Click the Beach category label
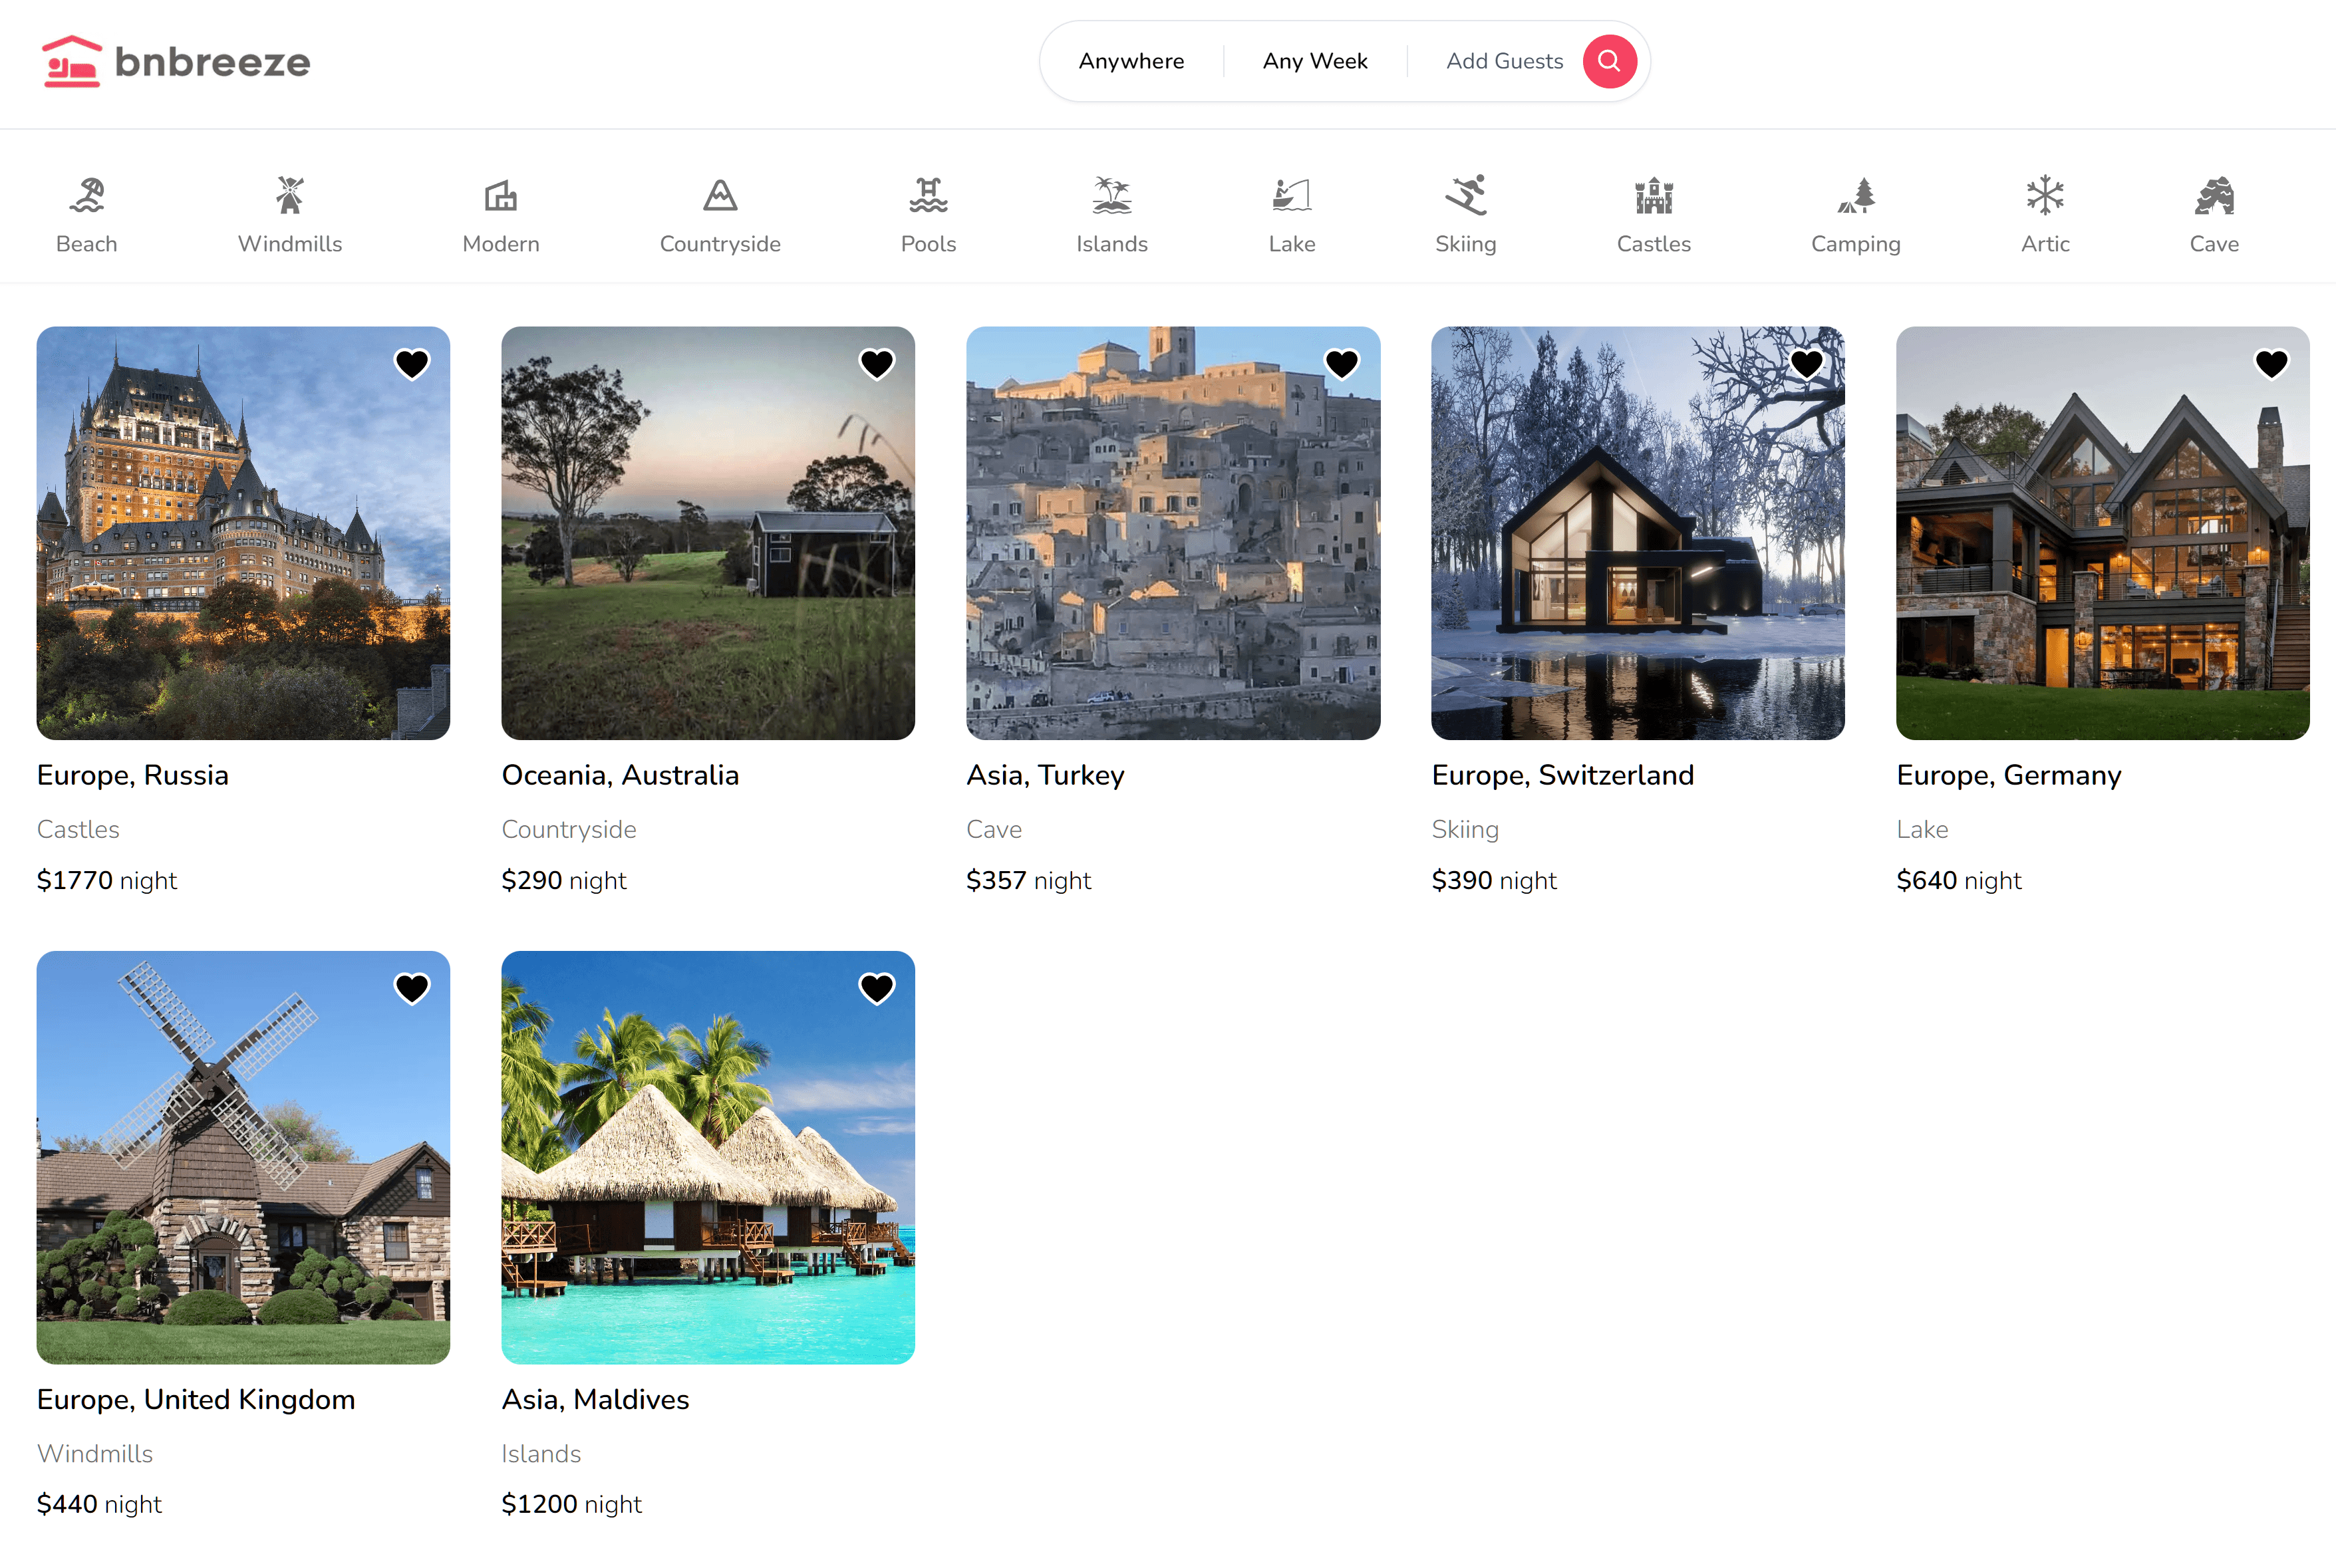This screenshot has width=2336, height=1568. tap(87, 244)
